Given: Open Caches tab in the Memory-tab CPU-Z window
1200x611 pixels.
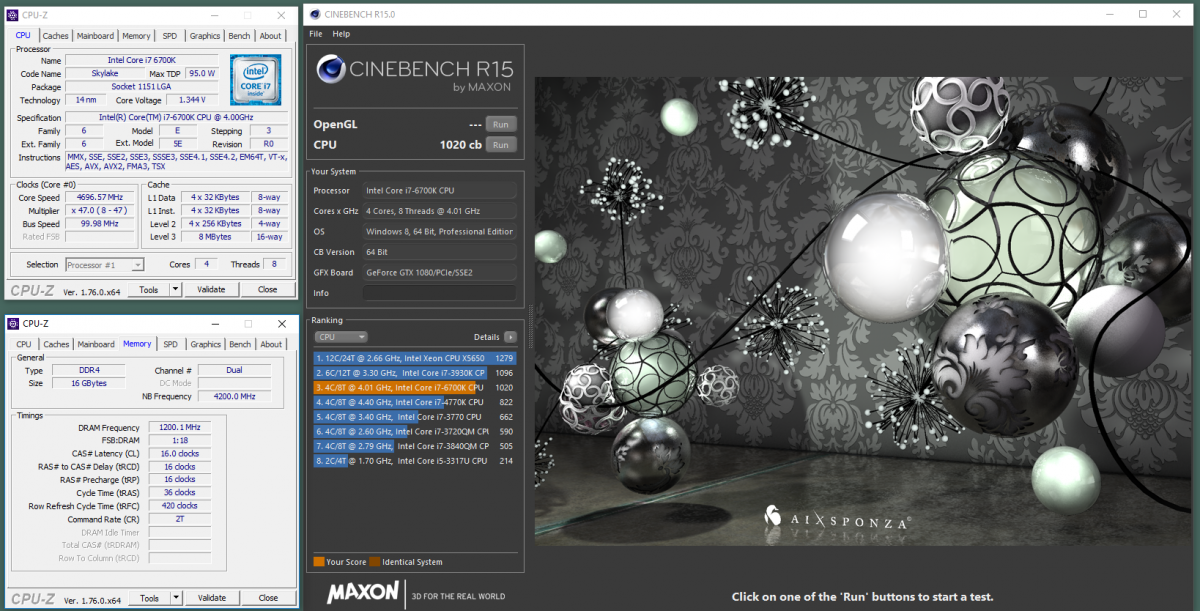Looking at the screenshot, I should point(56,344).
